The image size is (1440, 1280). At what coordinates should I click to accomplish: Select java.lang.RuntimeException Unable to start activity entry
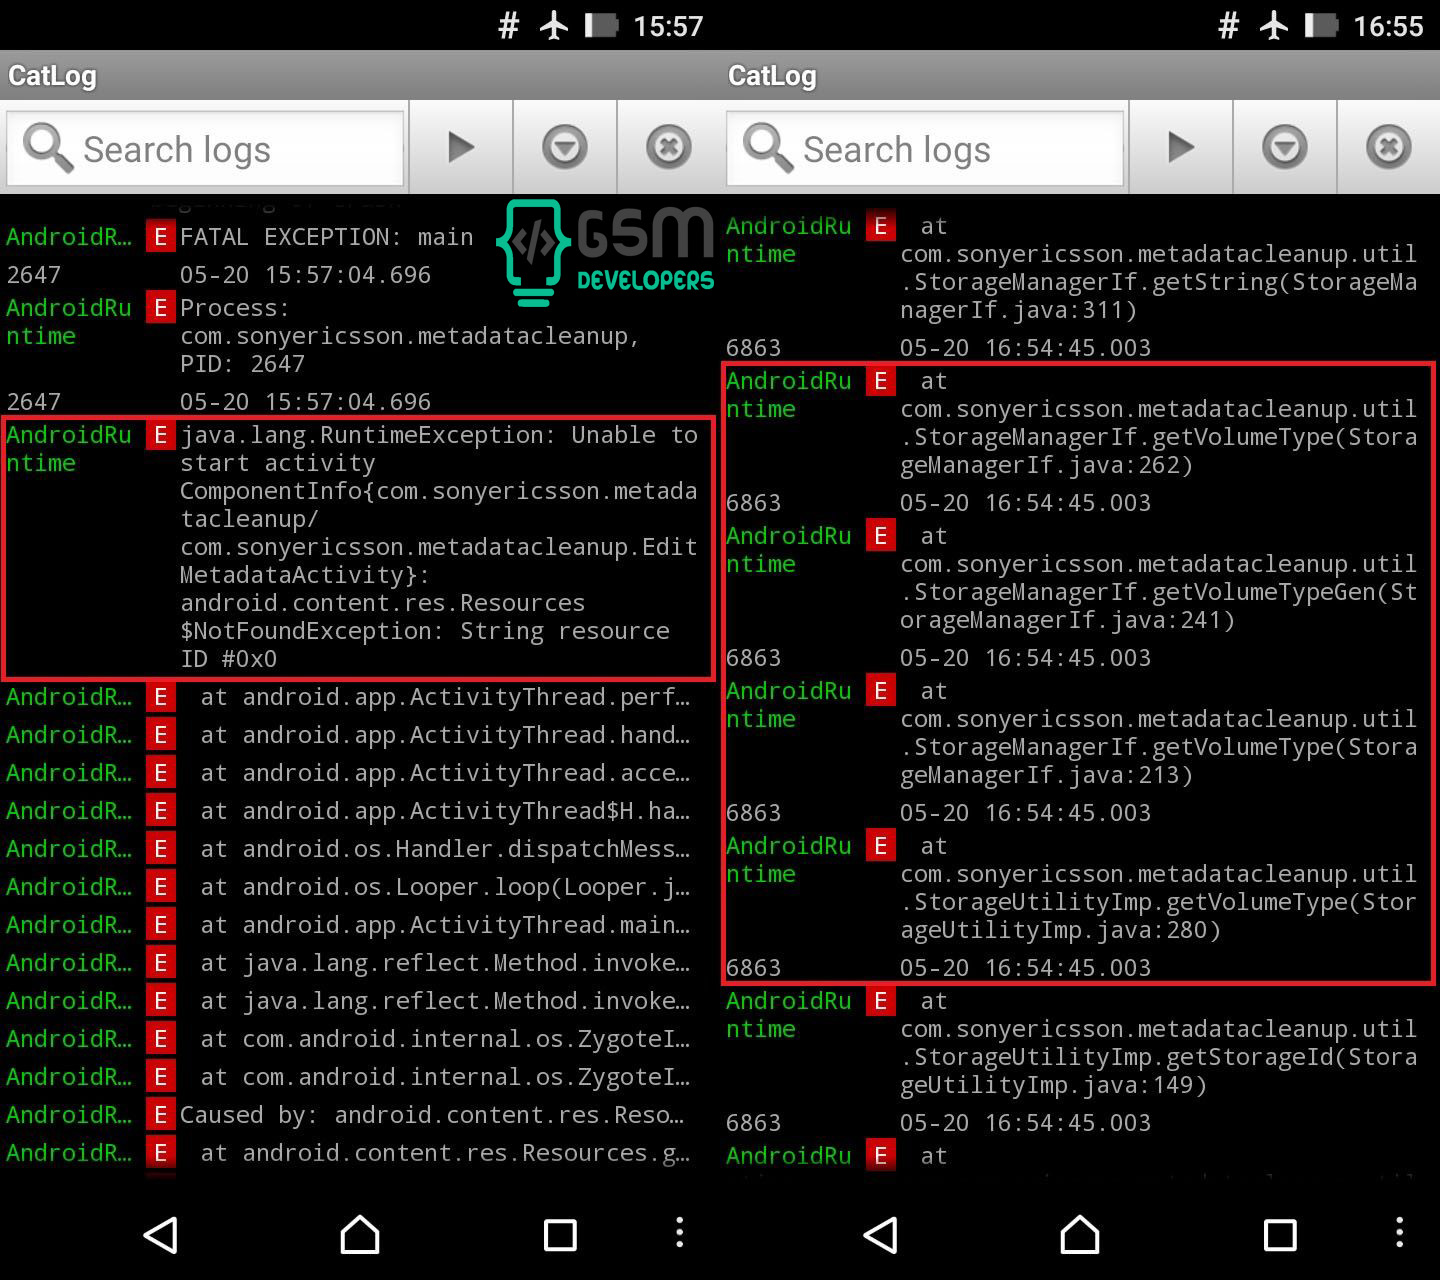click(x=360, y=547)
